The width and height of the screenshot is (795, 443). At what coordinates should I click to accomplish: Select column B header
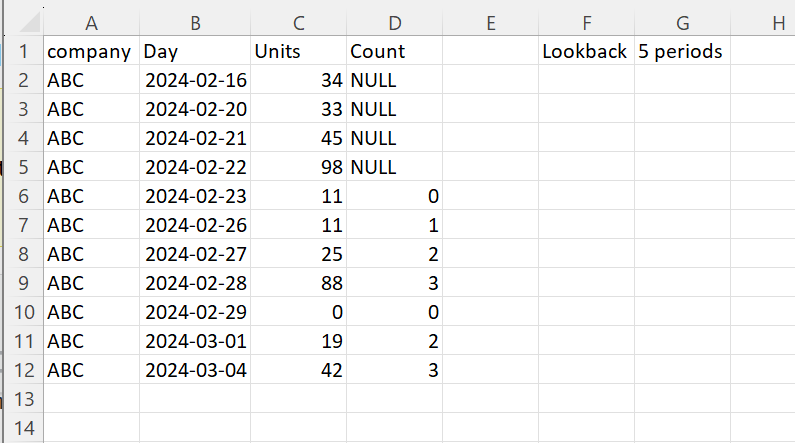[195, 23]
